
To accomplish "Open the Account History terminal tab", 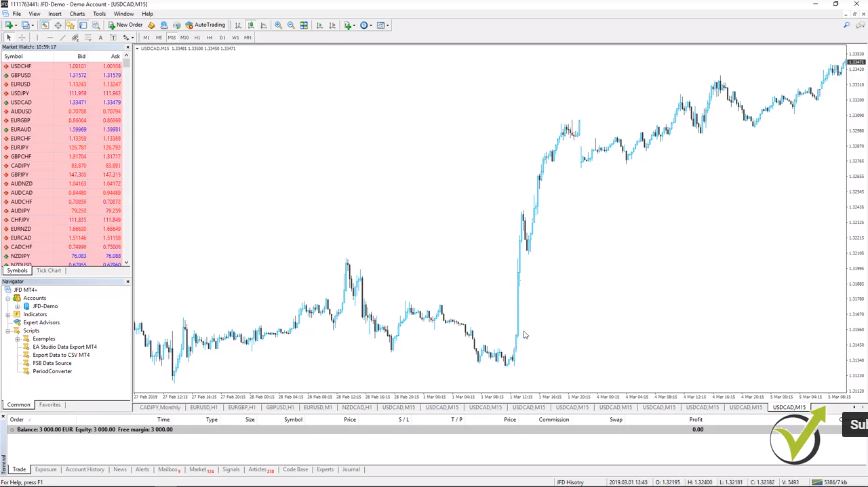I will point(85,469).
